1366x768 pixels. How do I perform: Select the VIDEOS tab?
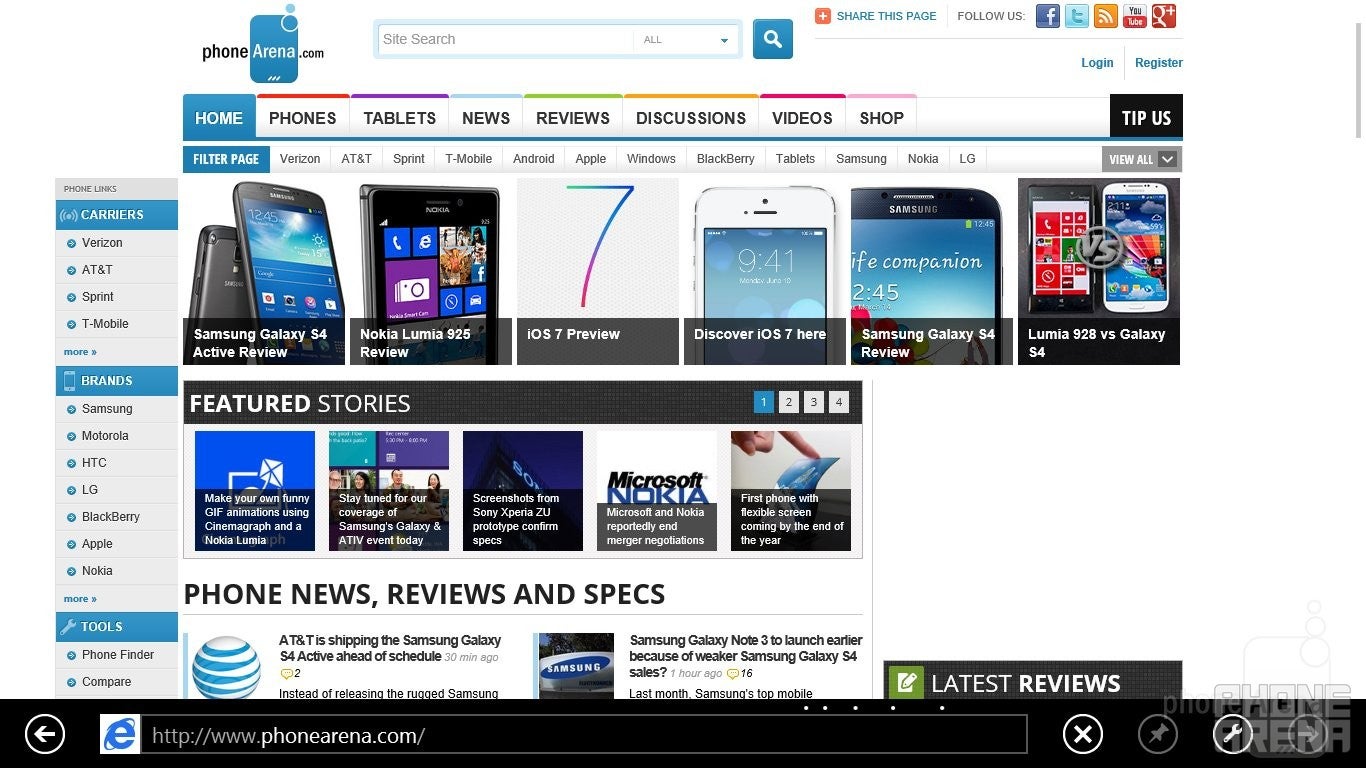tap(802, 118)
